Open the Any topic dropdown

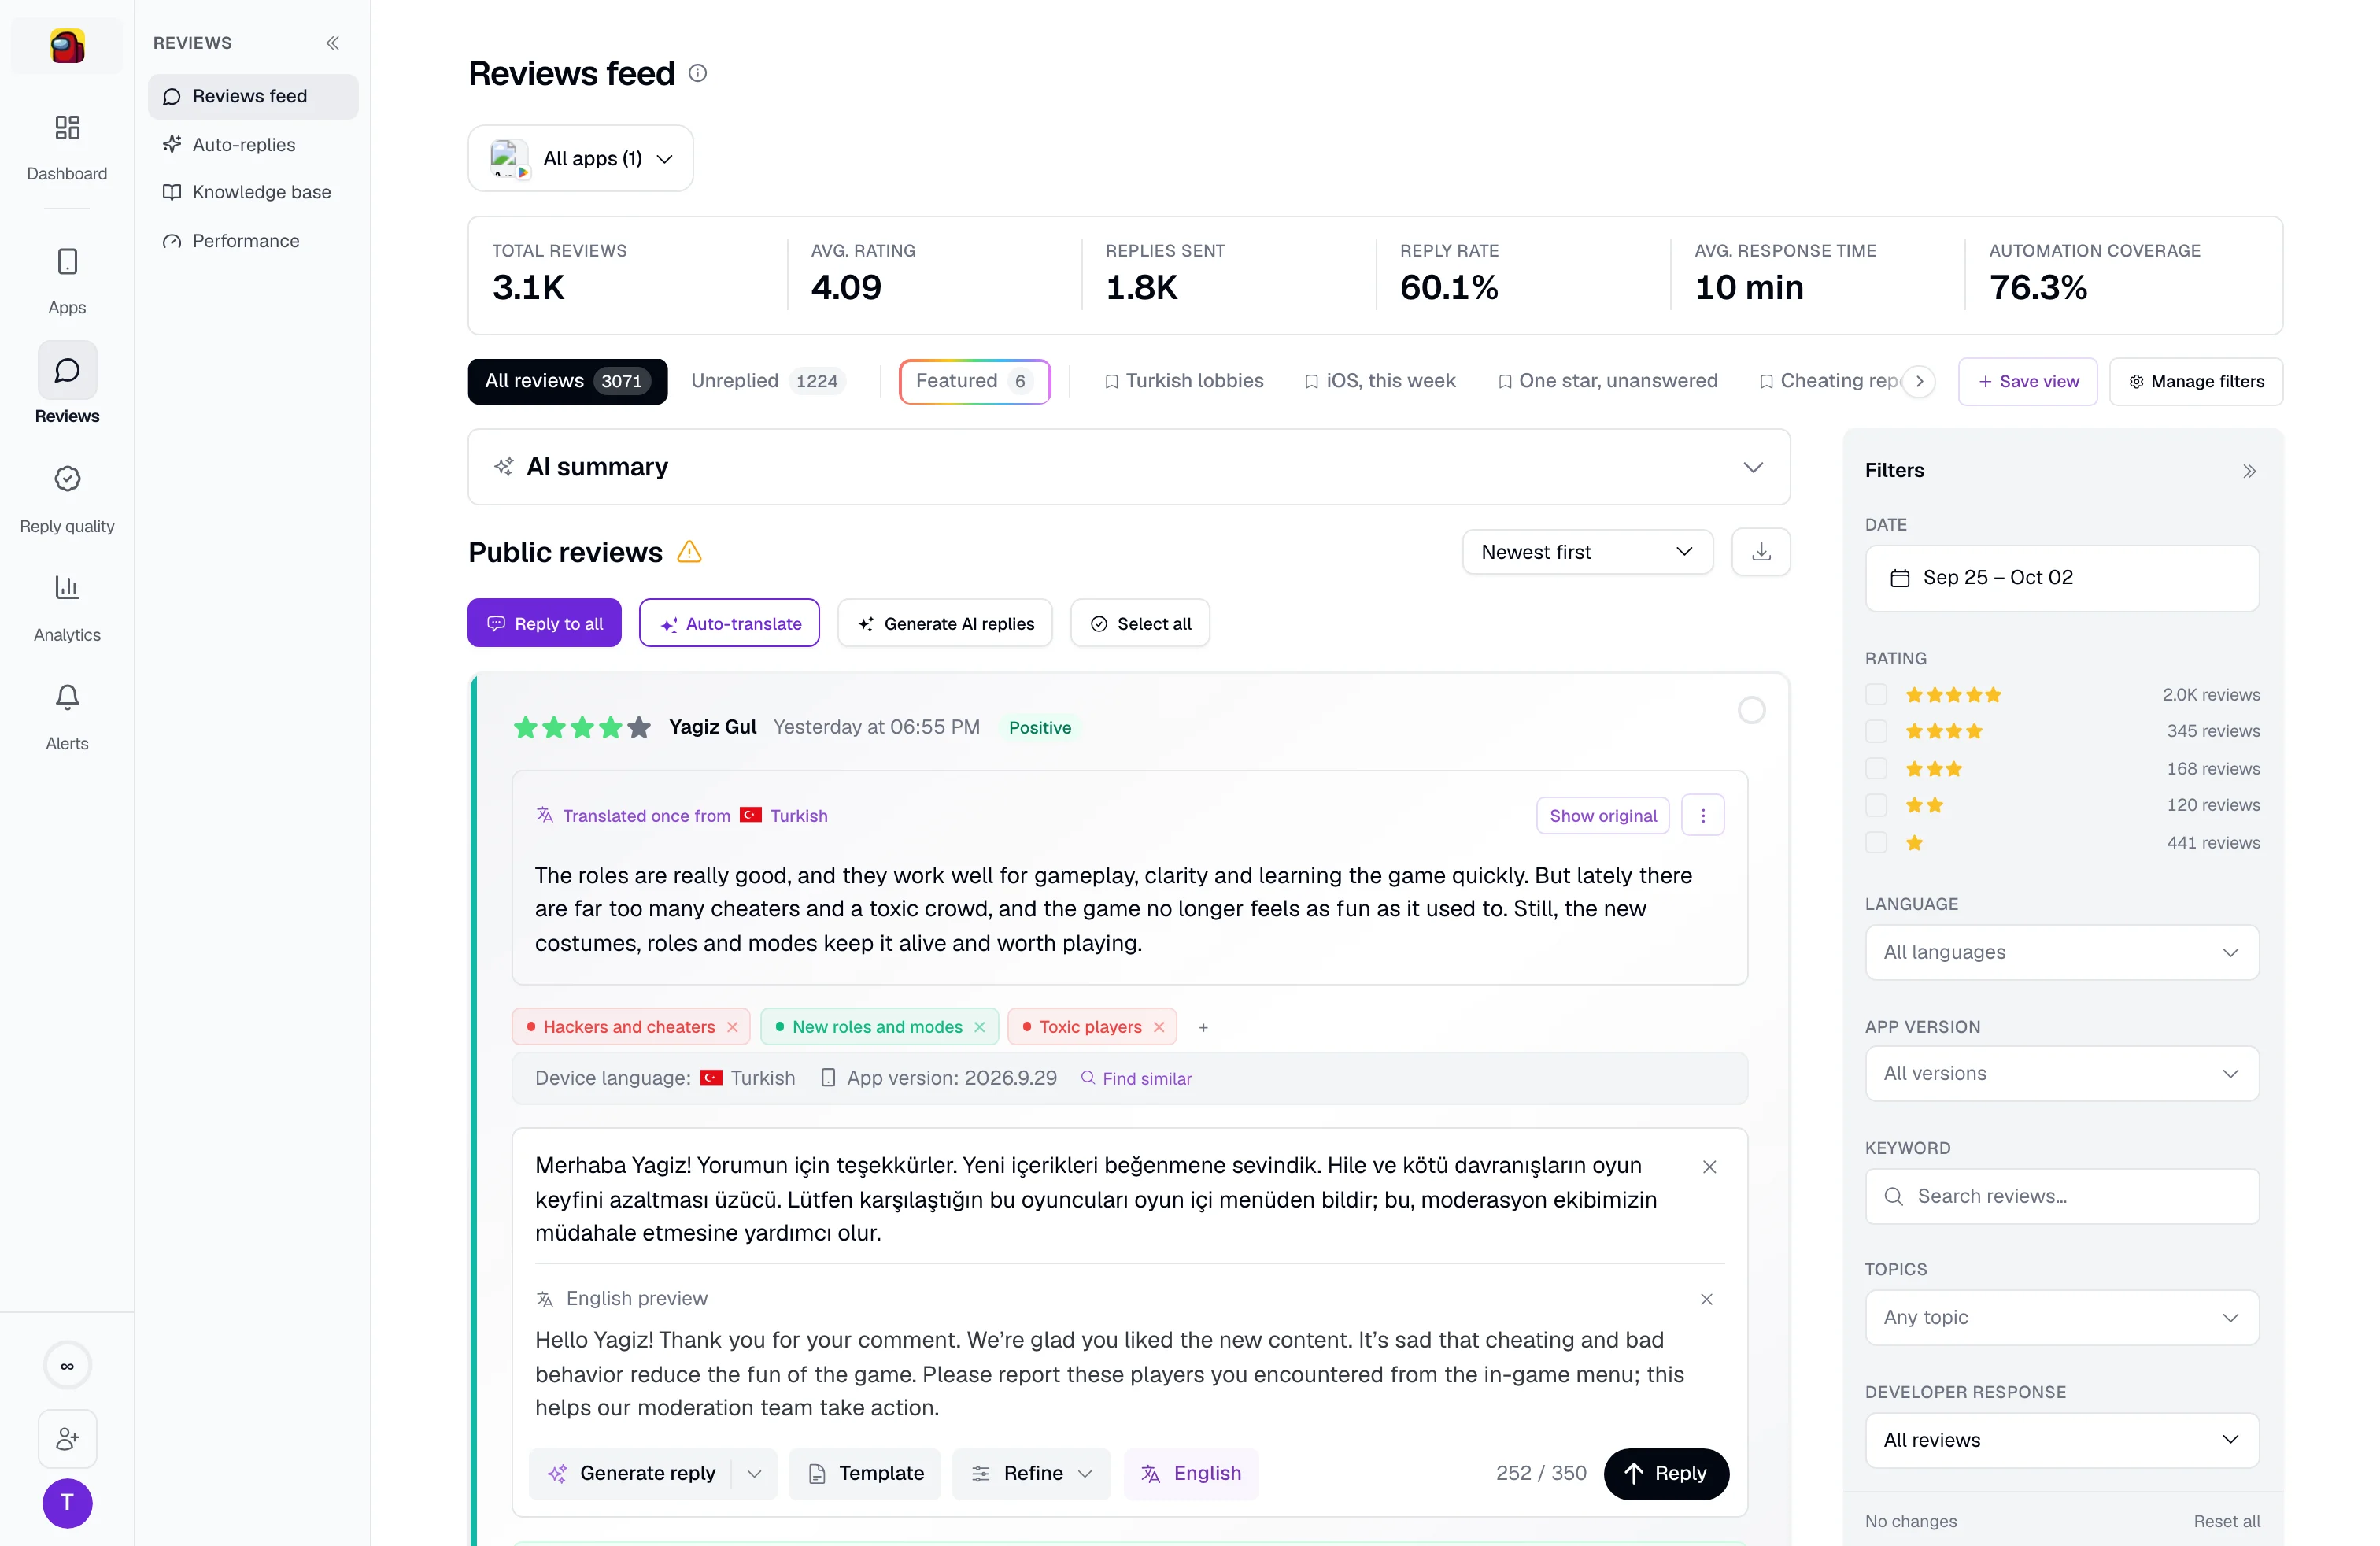[2062, 1318]
